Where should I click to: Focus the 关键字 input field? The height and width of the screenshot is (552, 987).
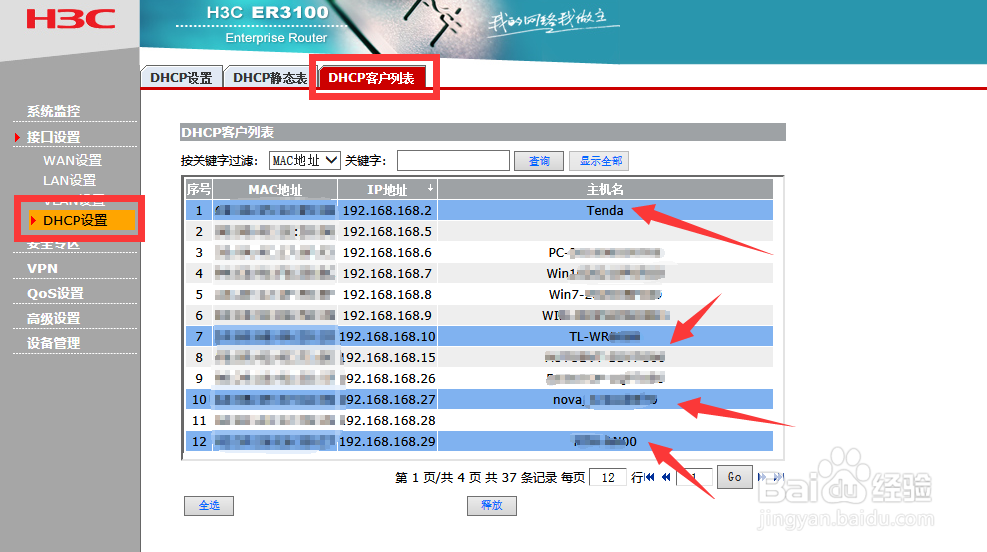[453, 161]
